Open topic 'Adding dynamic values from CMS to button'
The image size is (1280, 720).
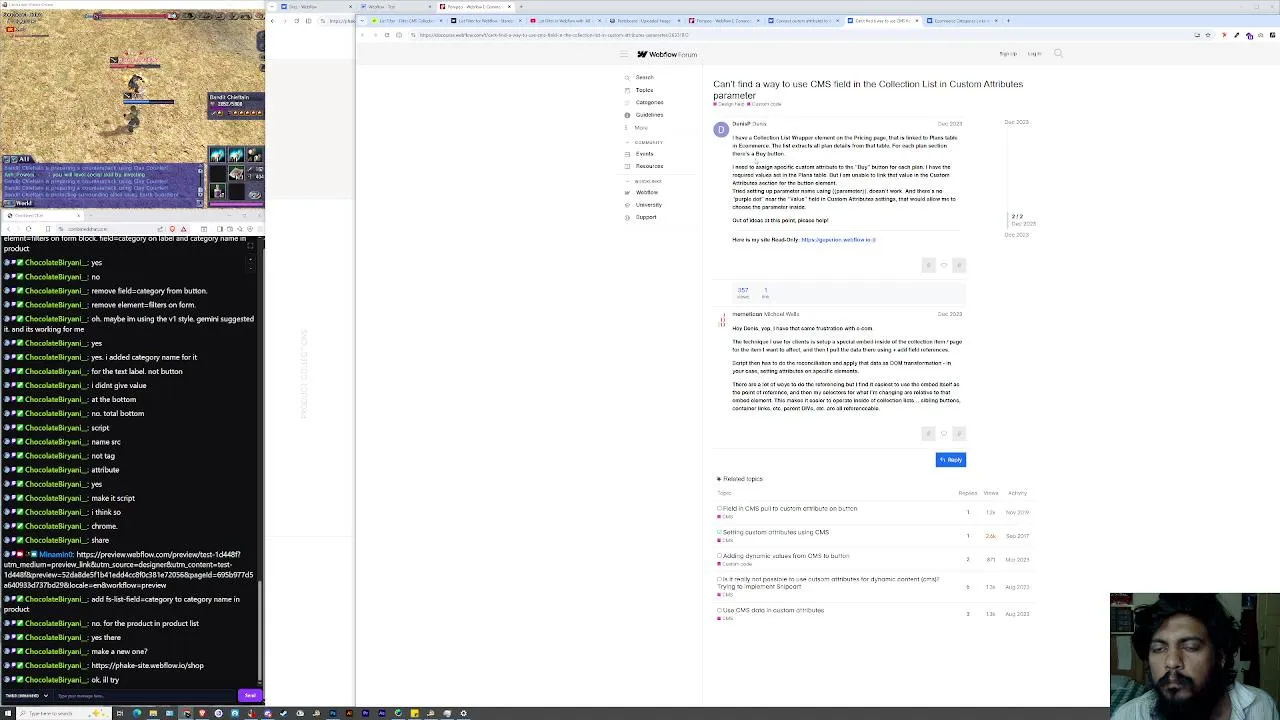[786, 556]
